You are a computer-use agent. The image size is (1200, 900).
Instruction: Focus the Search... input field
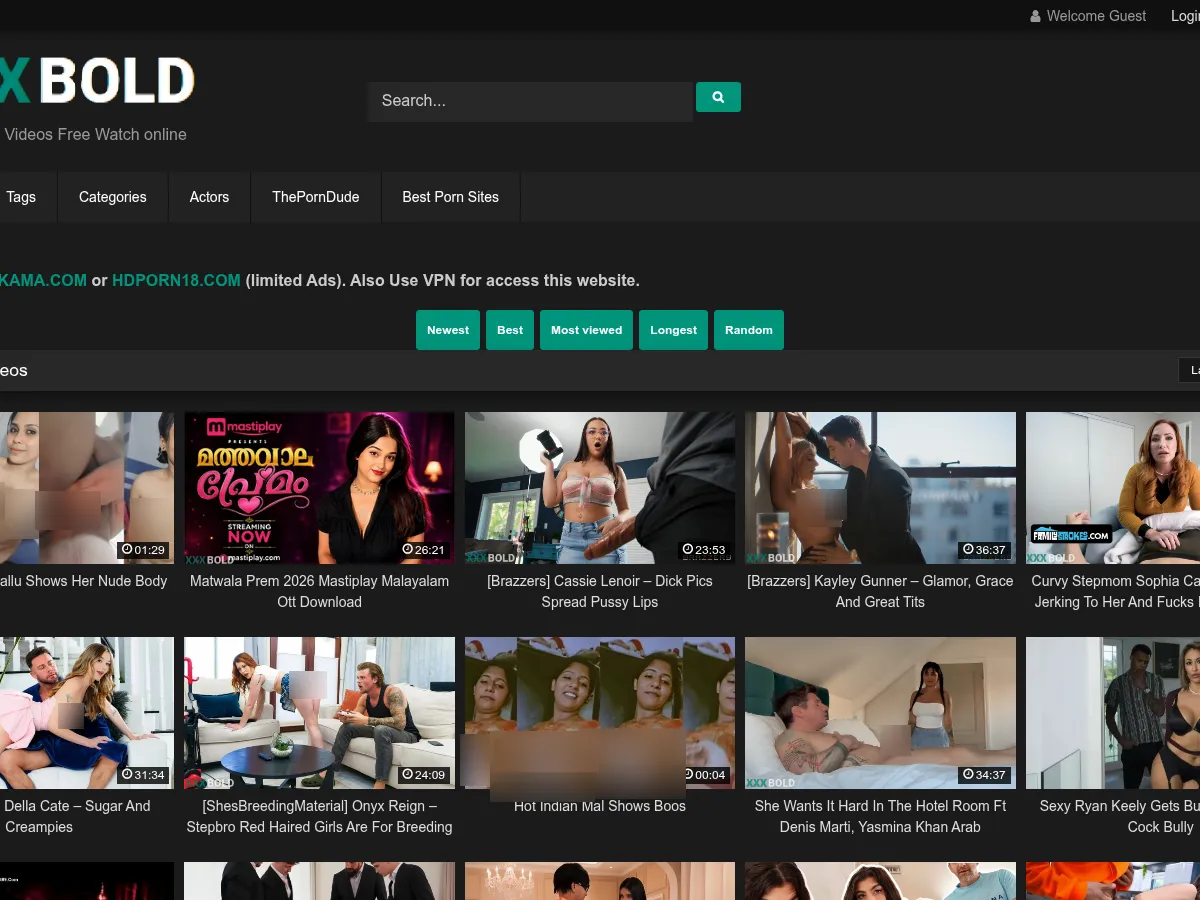(530, 101)
